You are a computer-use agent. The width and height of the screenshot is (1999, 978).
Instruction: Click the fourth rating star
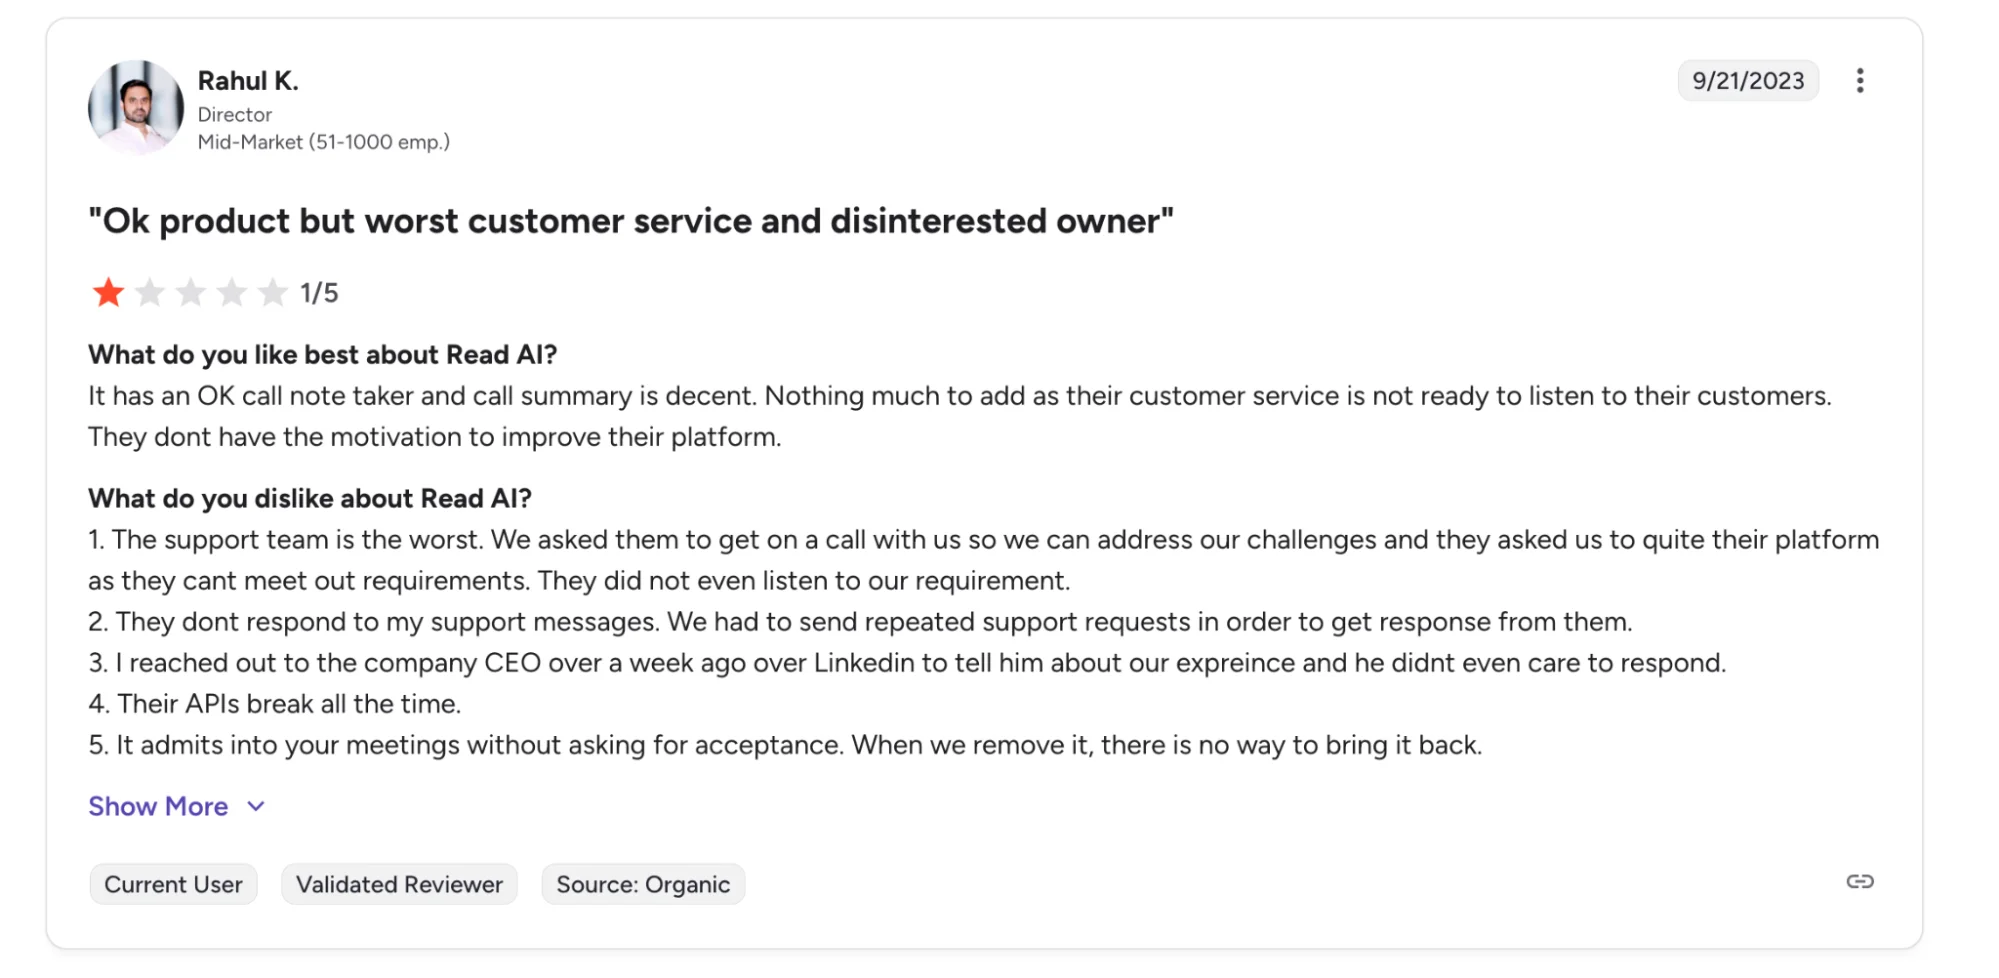(x=232, y=292)
